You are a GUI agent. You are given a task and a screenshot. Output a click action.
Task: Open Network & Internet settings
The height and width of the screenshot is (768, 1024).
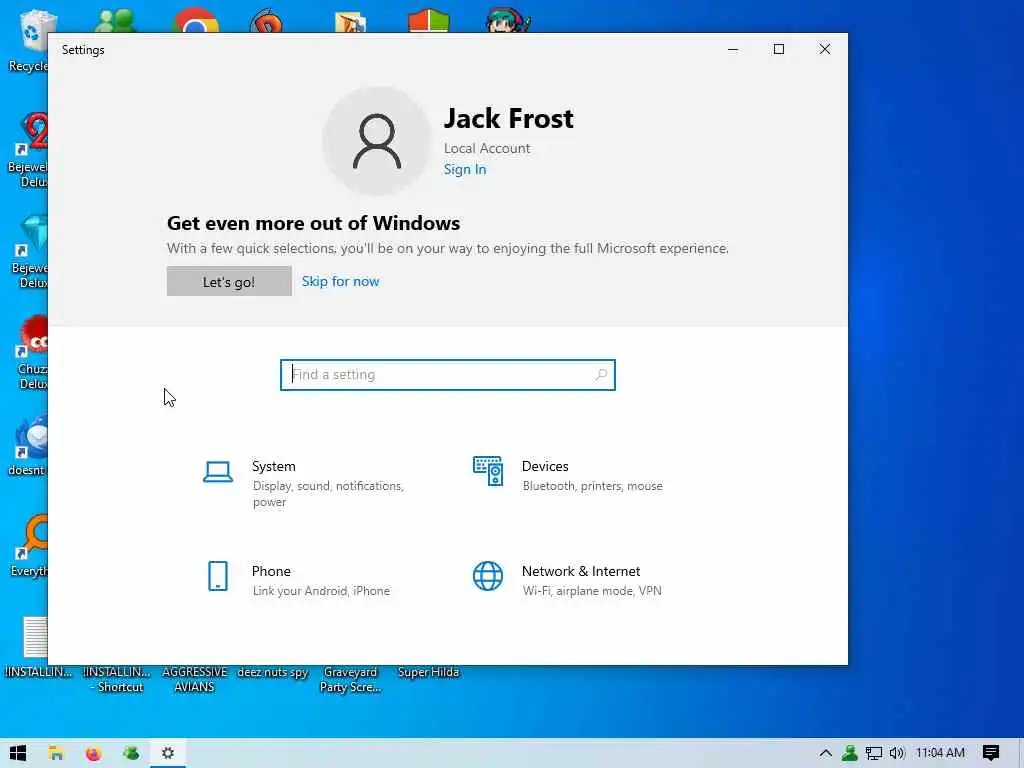(567, 579)
